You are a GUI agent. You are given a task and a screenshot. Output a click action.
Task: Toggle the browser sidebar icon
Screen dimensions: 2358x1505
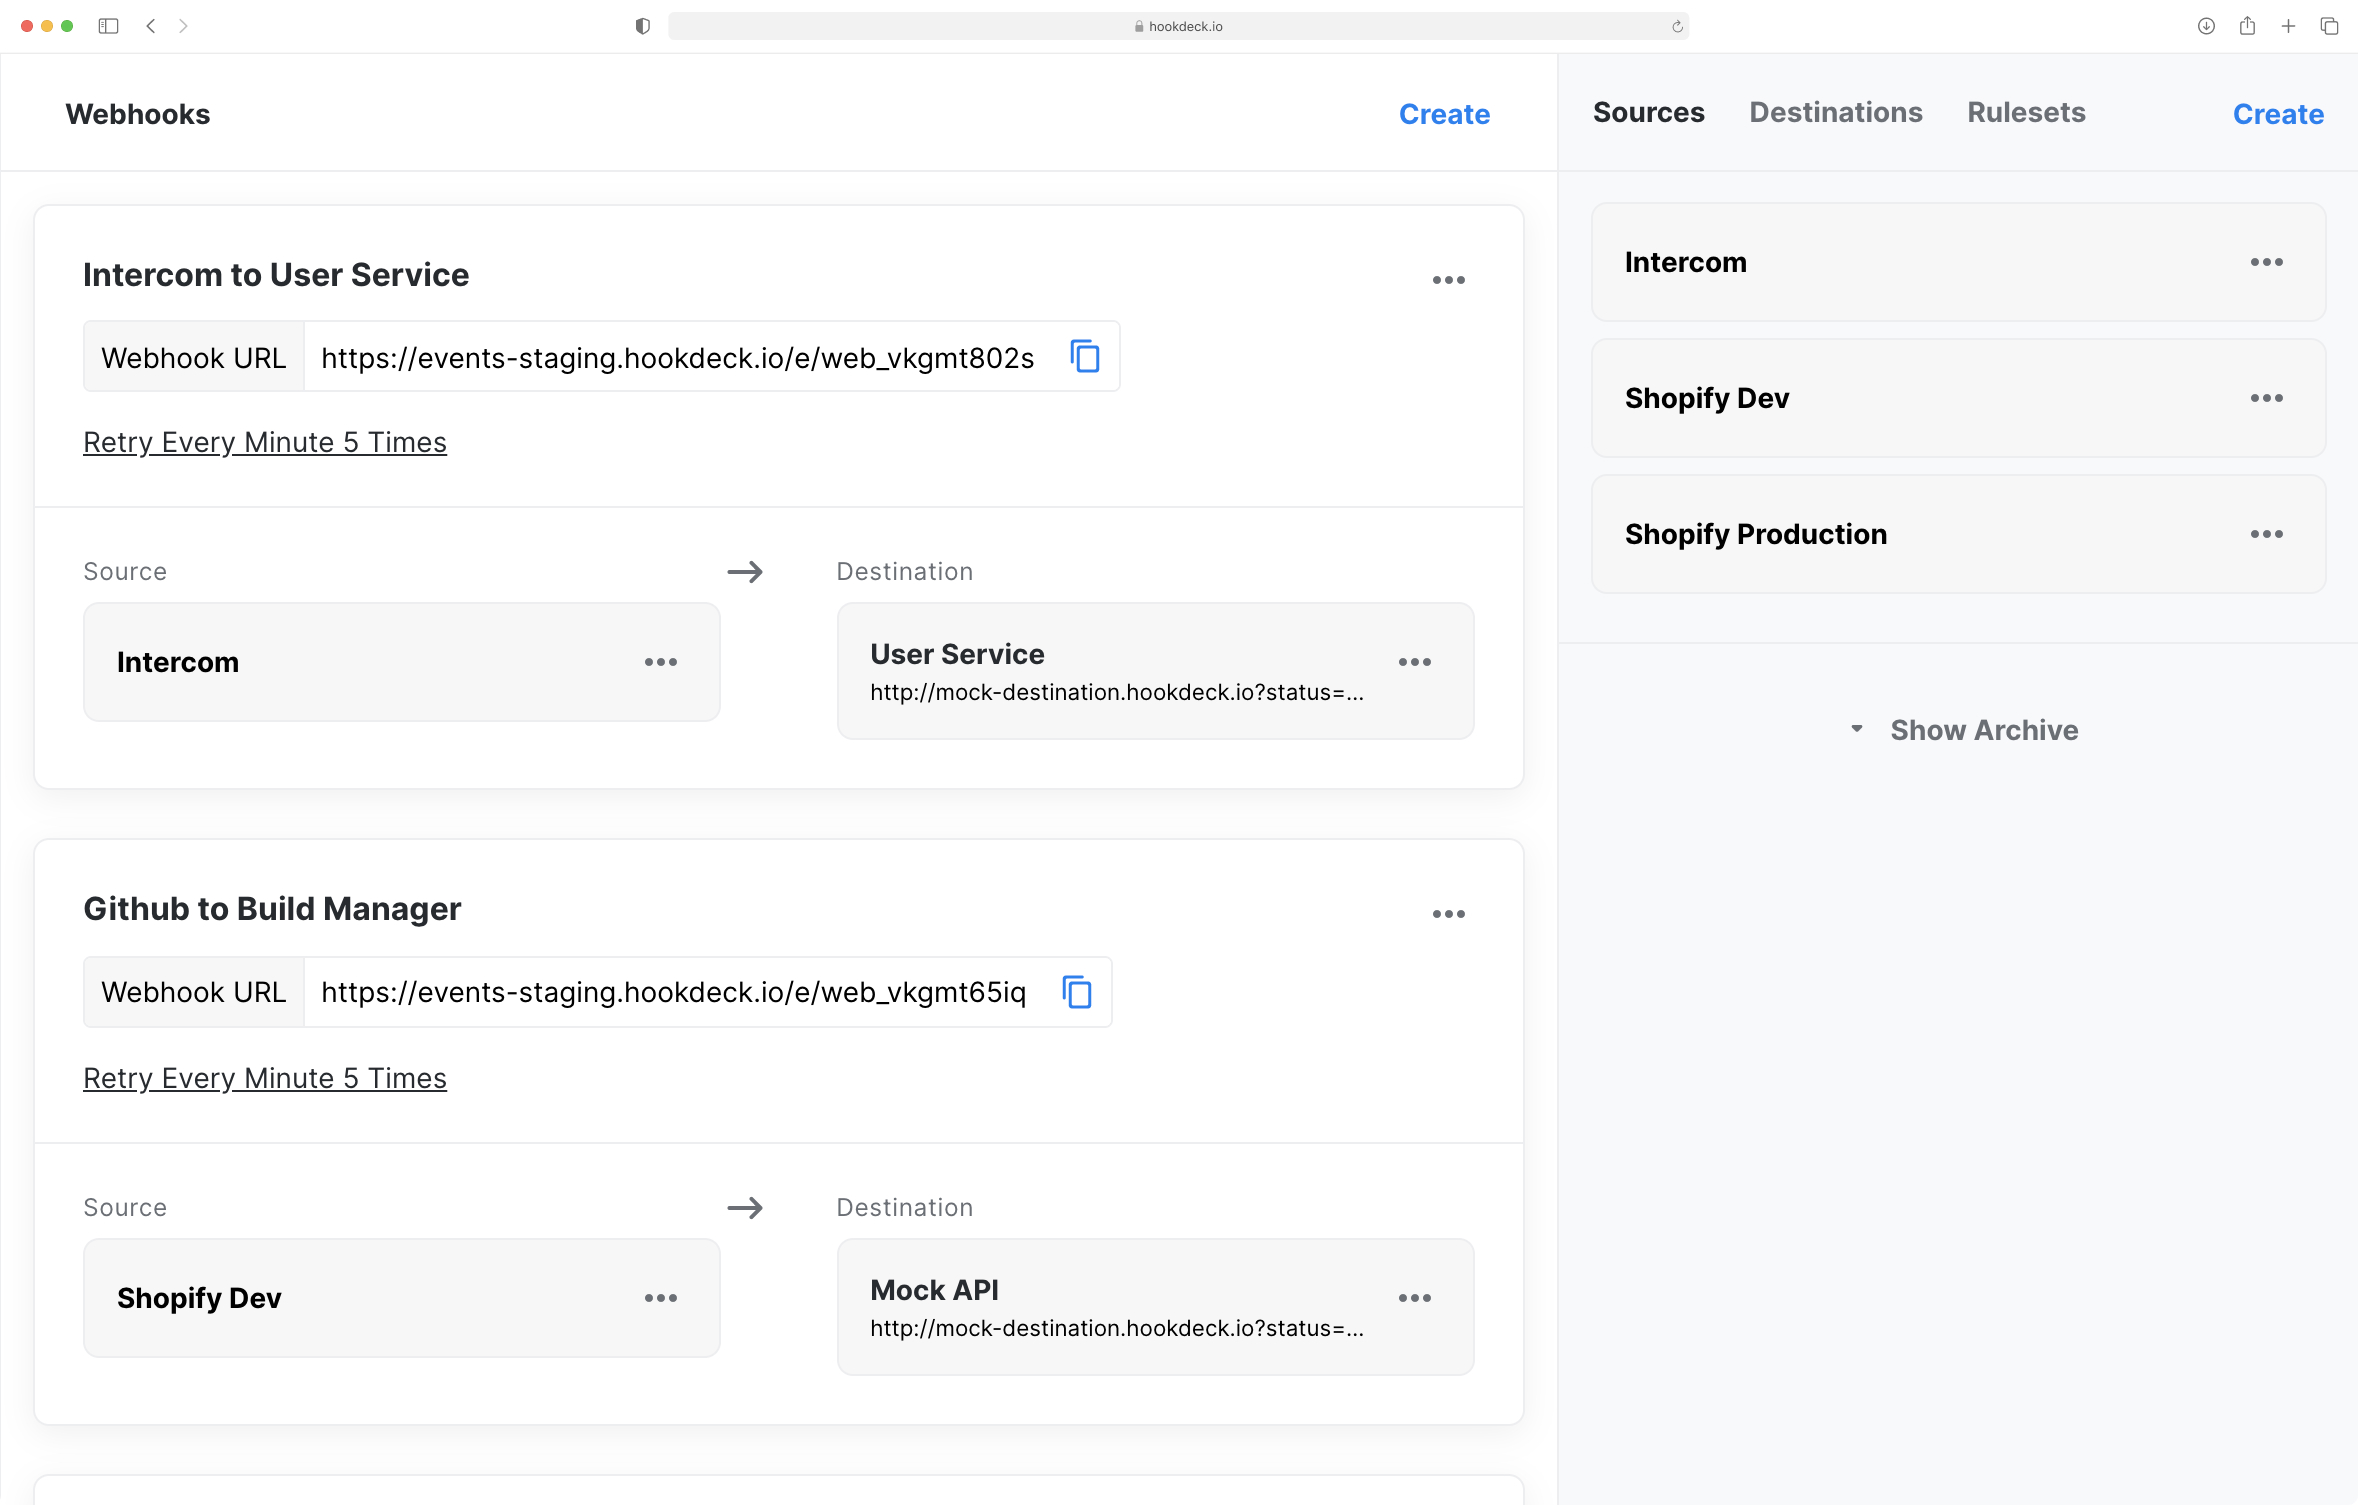tap(109, 26)
